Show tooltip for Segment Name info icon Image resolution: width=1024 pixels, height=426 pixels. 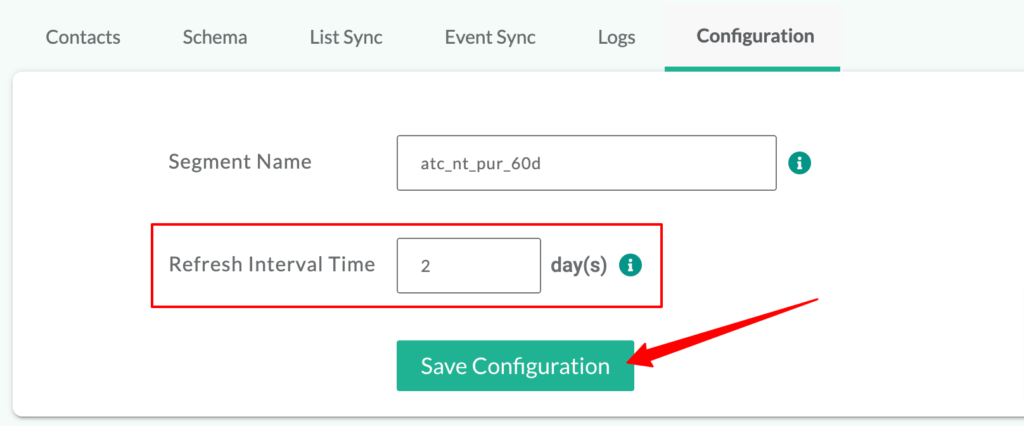pyautogui.click(x=799, y=163)
